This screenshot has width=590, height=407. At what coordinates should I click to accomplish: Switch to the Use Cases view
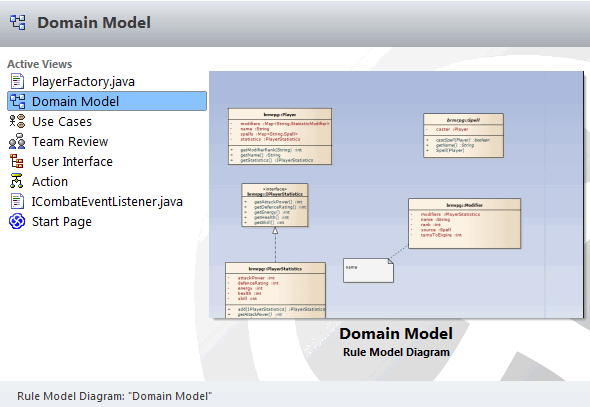coord(62,121)
